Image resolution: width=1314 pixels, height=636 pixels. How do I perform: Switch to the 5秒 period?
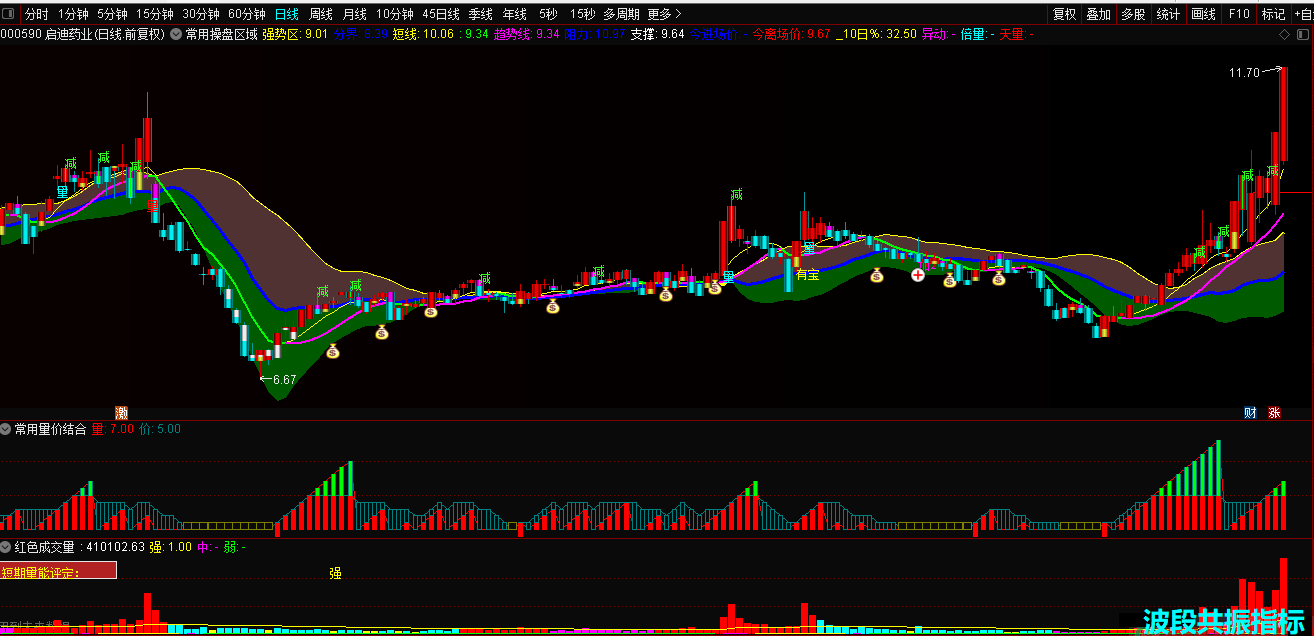tap(548, 14)
